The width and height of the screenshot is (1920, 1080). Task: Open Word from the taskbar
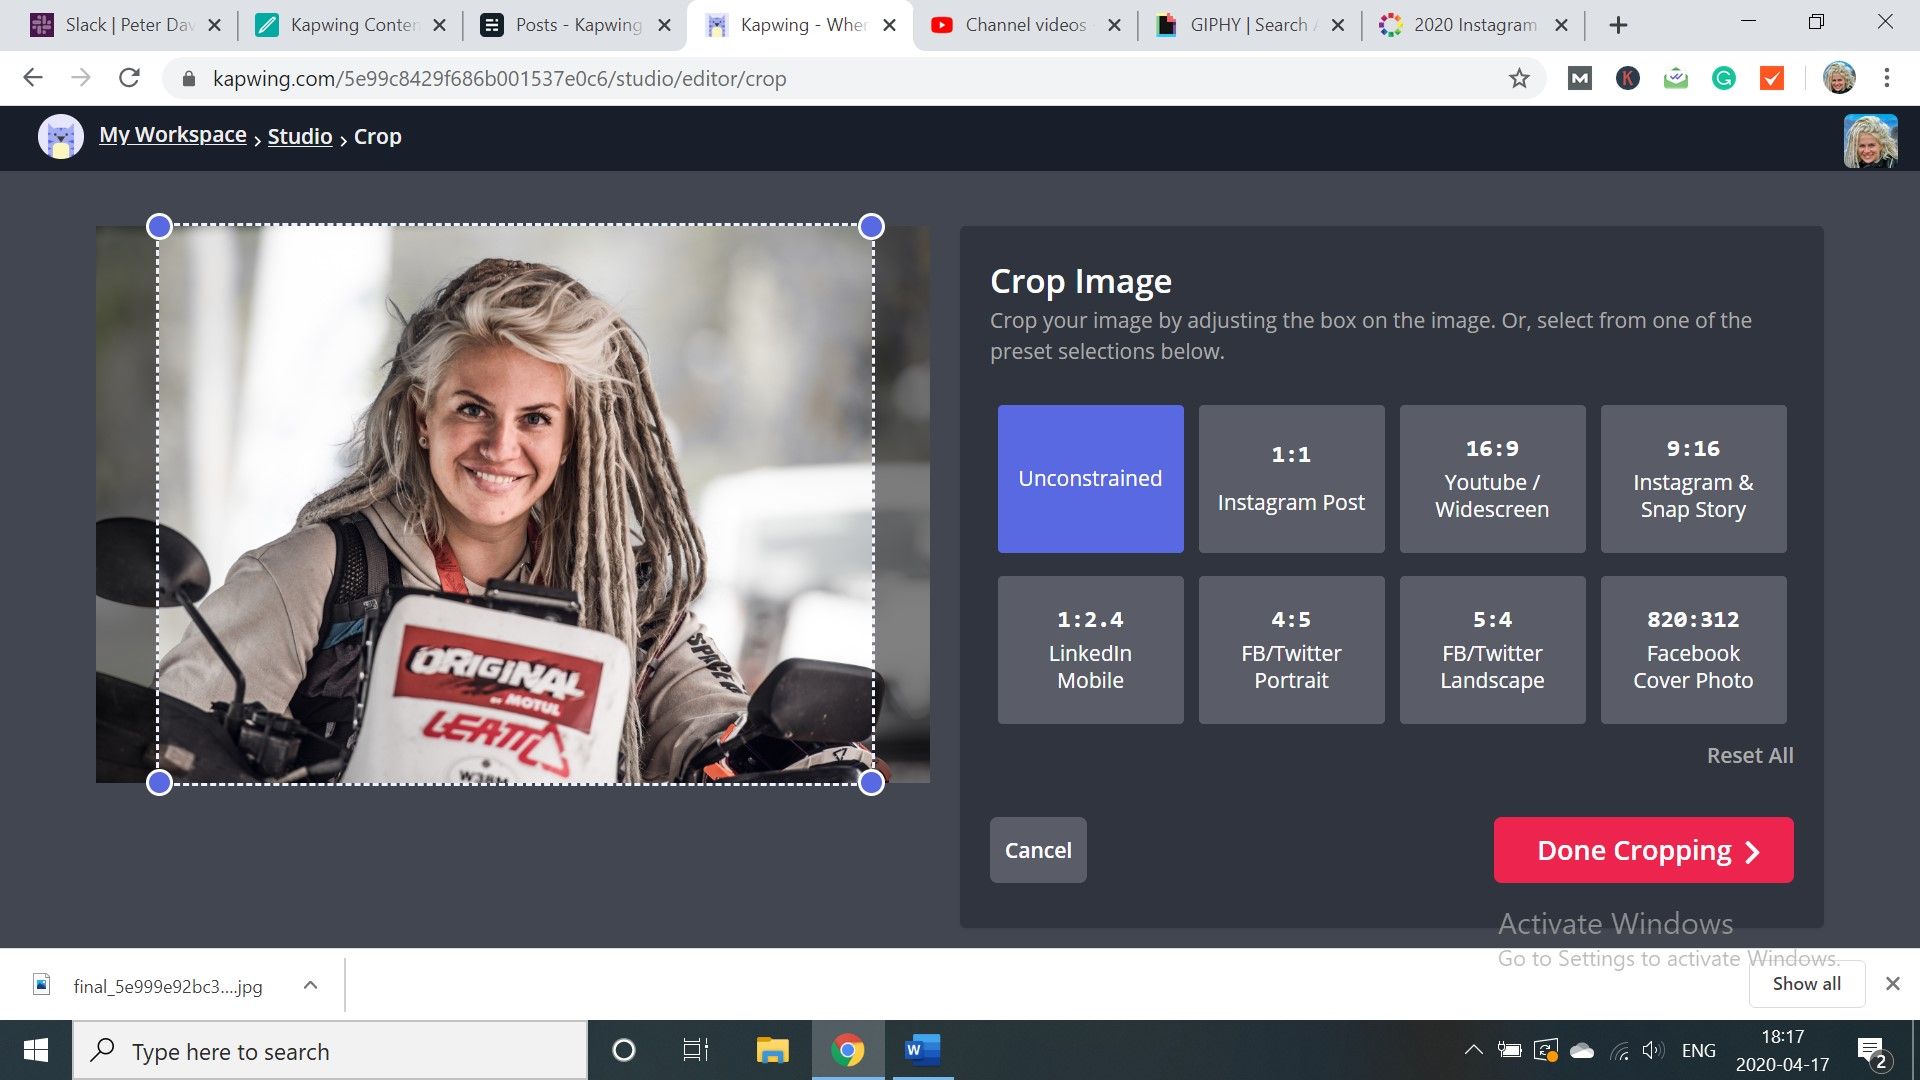click(x=922, y=1050)
